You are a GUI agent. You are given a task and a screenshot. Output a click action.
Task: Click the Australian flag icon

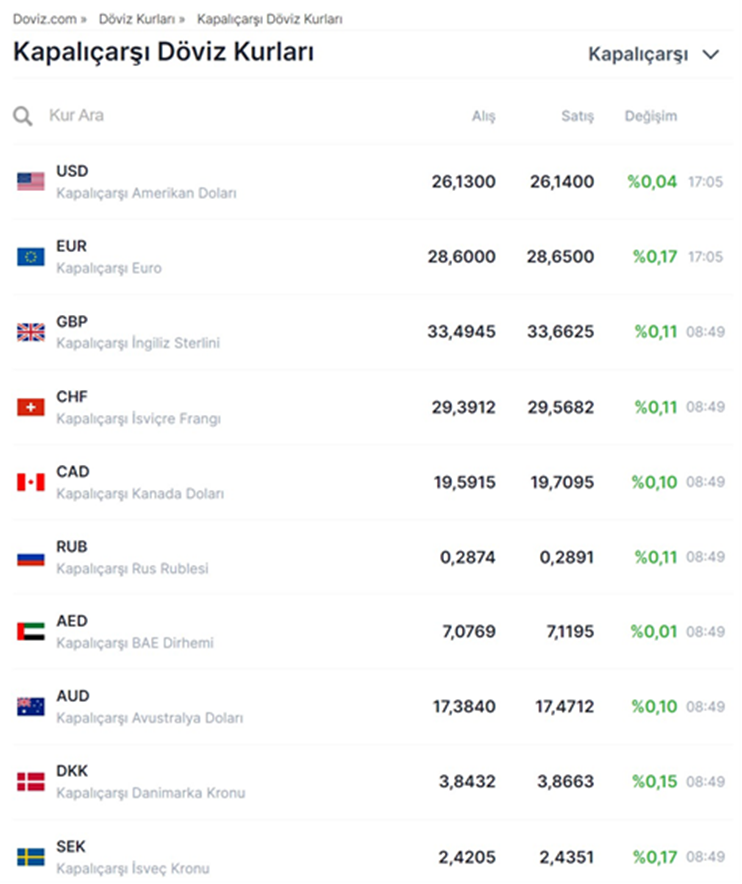[31, 707]
